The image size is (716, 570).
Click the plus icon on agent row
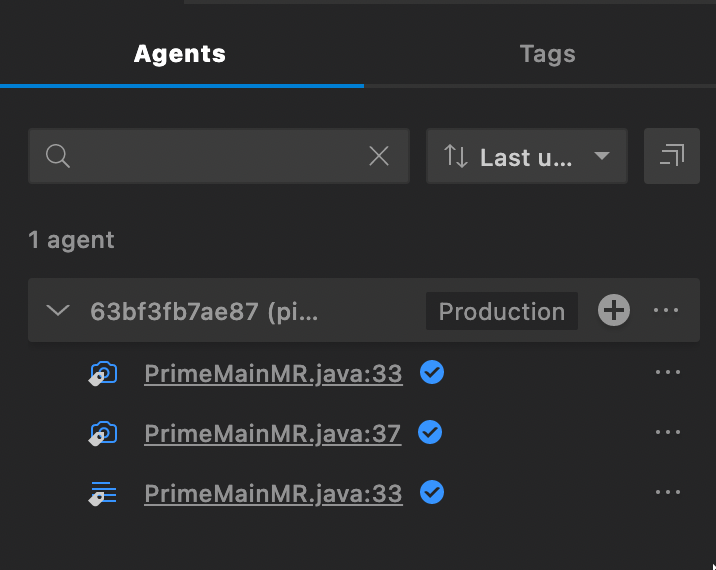(x=614, y=311)
